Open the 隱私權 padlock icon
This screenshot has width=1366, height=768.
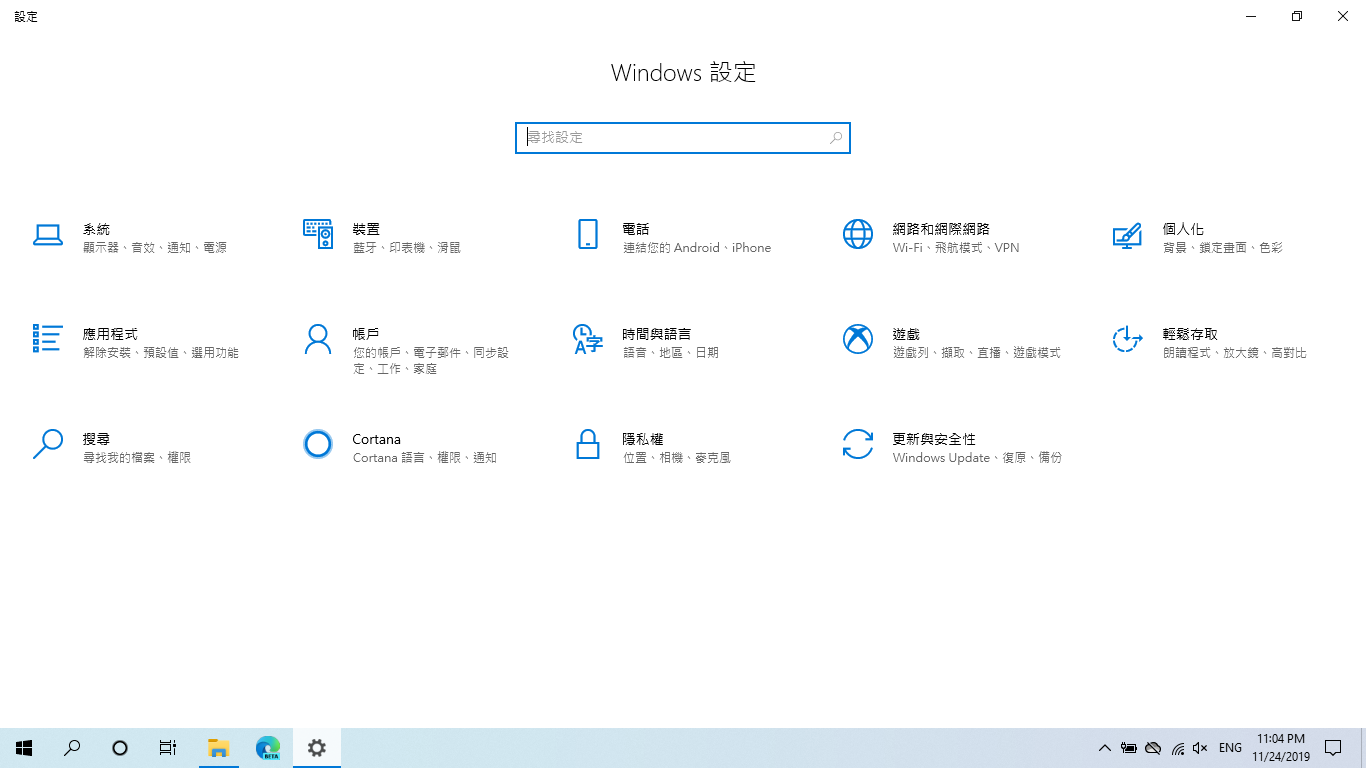coord(588,444)
